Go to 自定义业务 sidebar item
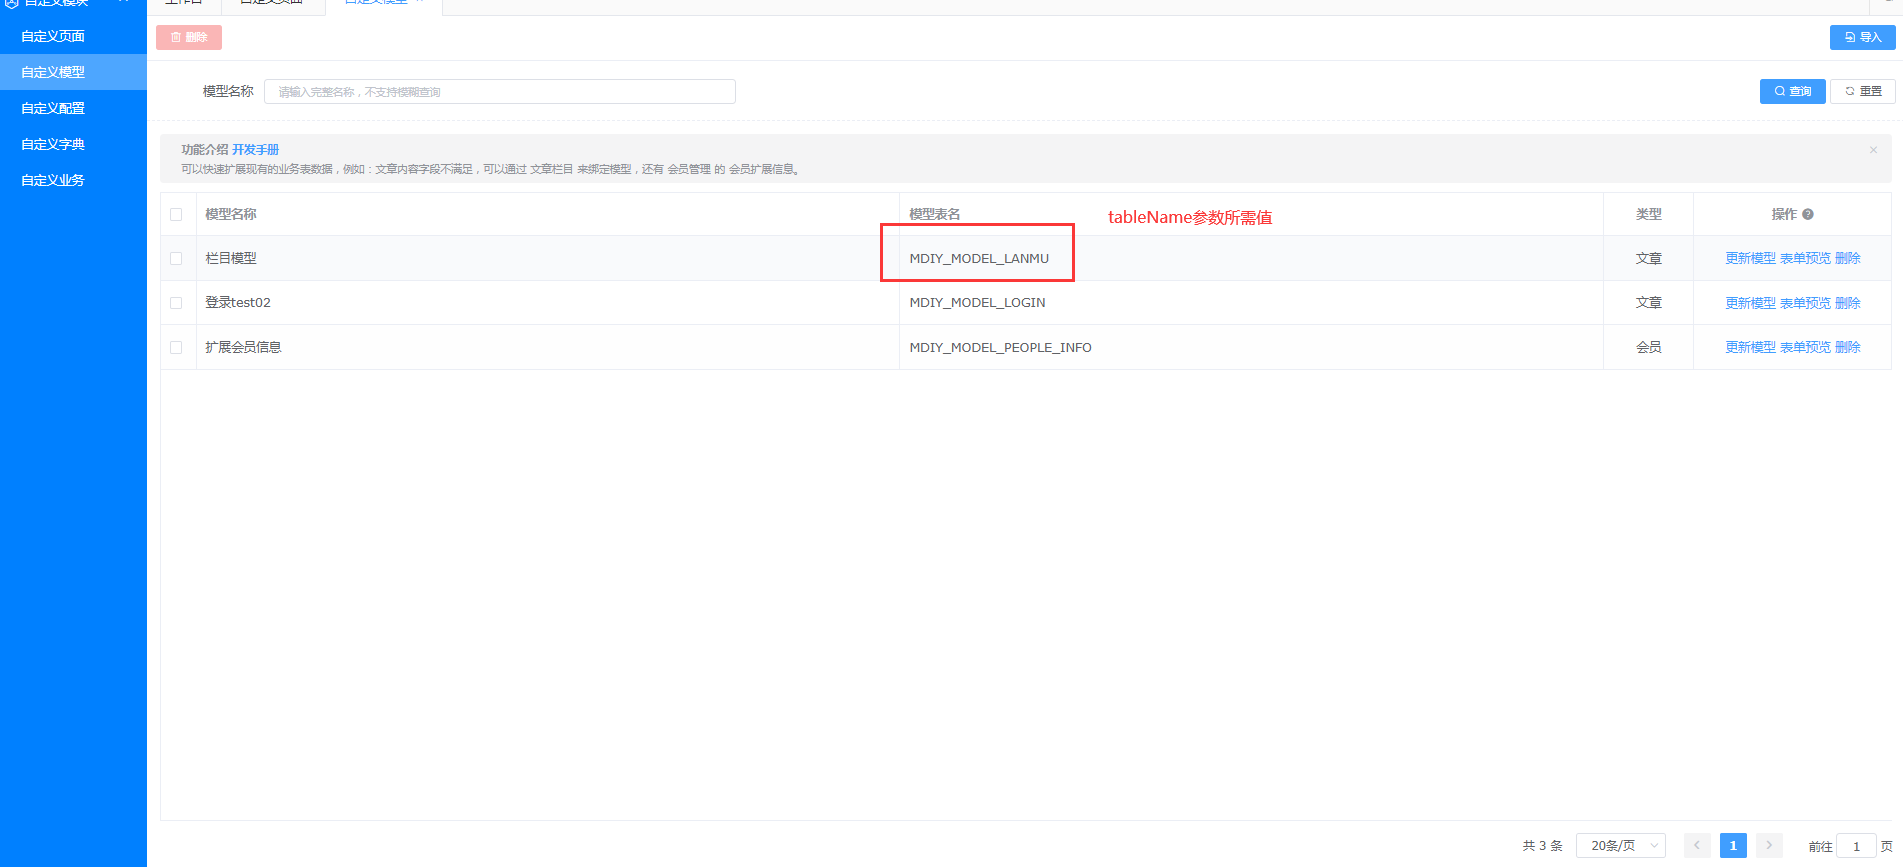Viewport: 1903px width, 867px height. (53, 180)
